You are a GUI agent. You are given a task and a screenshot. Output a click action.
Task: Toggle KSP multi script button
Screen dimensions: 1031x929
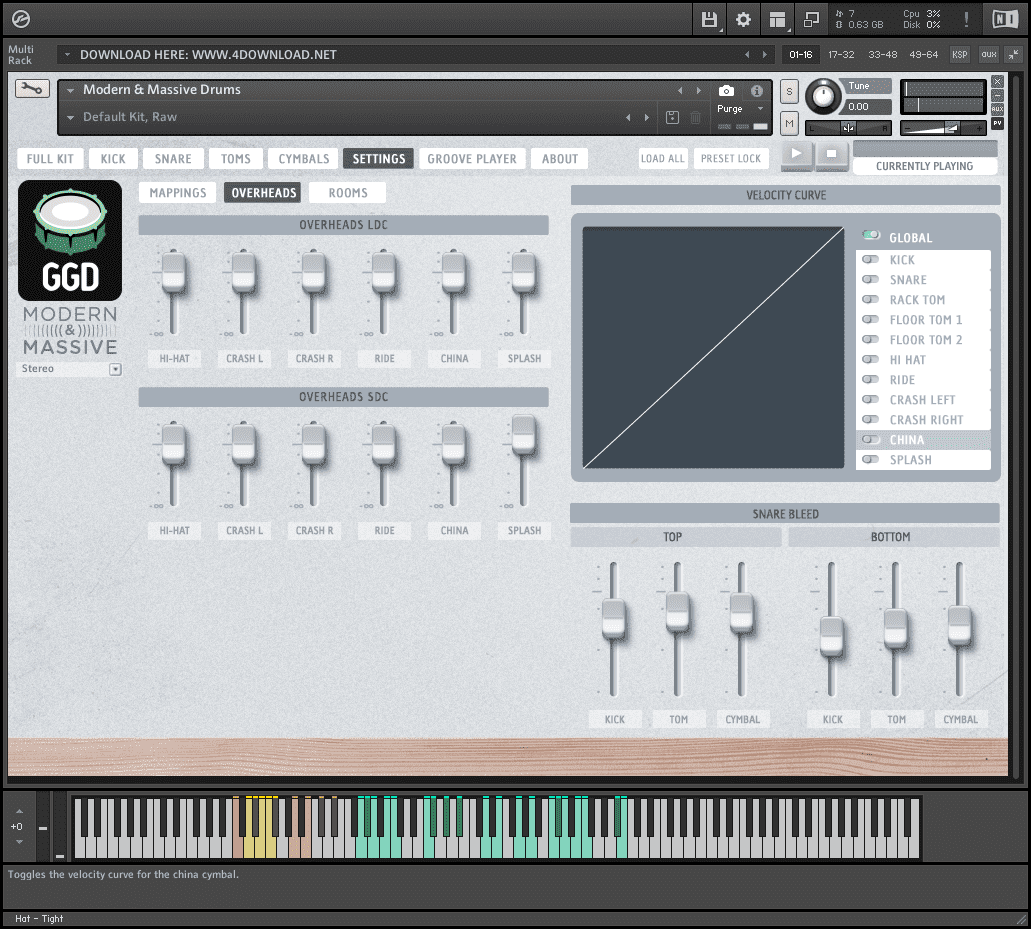[x=959, y=55]
